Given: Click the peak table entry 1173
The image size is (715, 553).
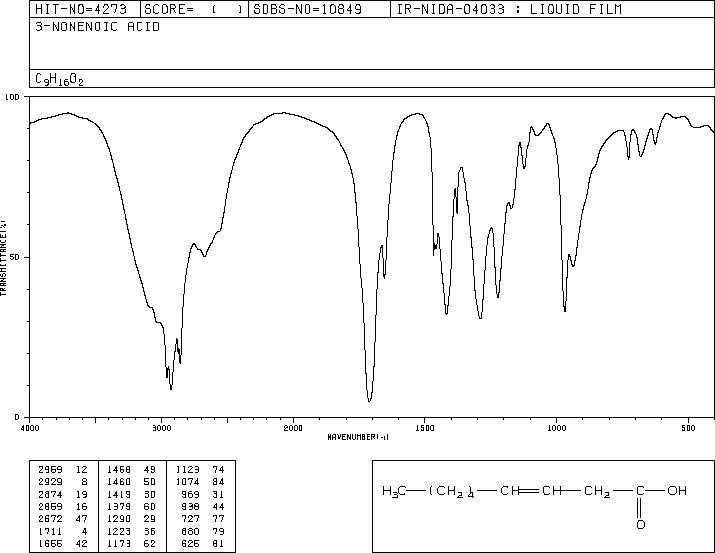Looking at the screenshot, I should click(x=119, y=543).
